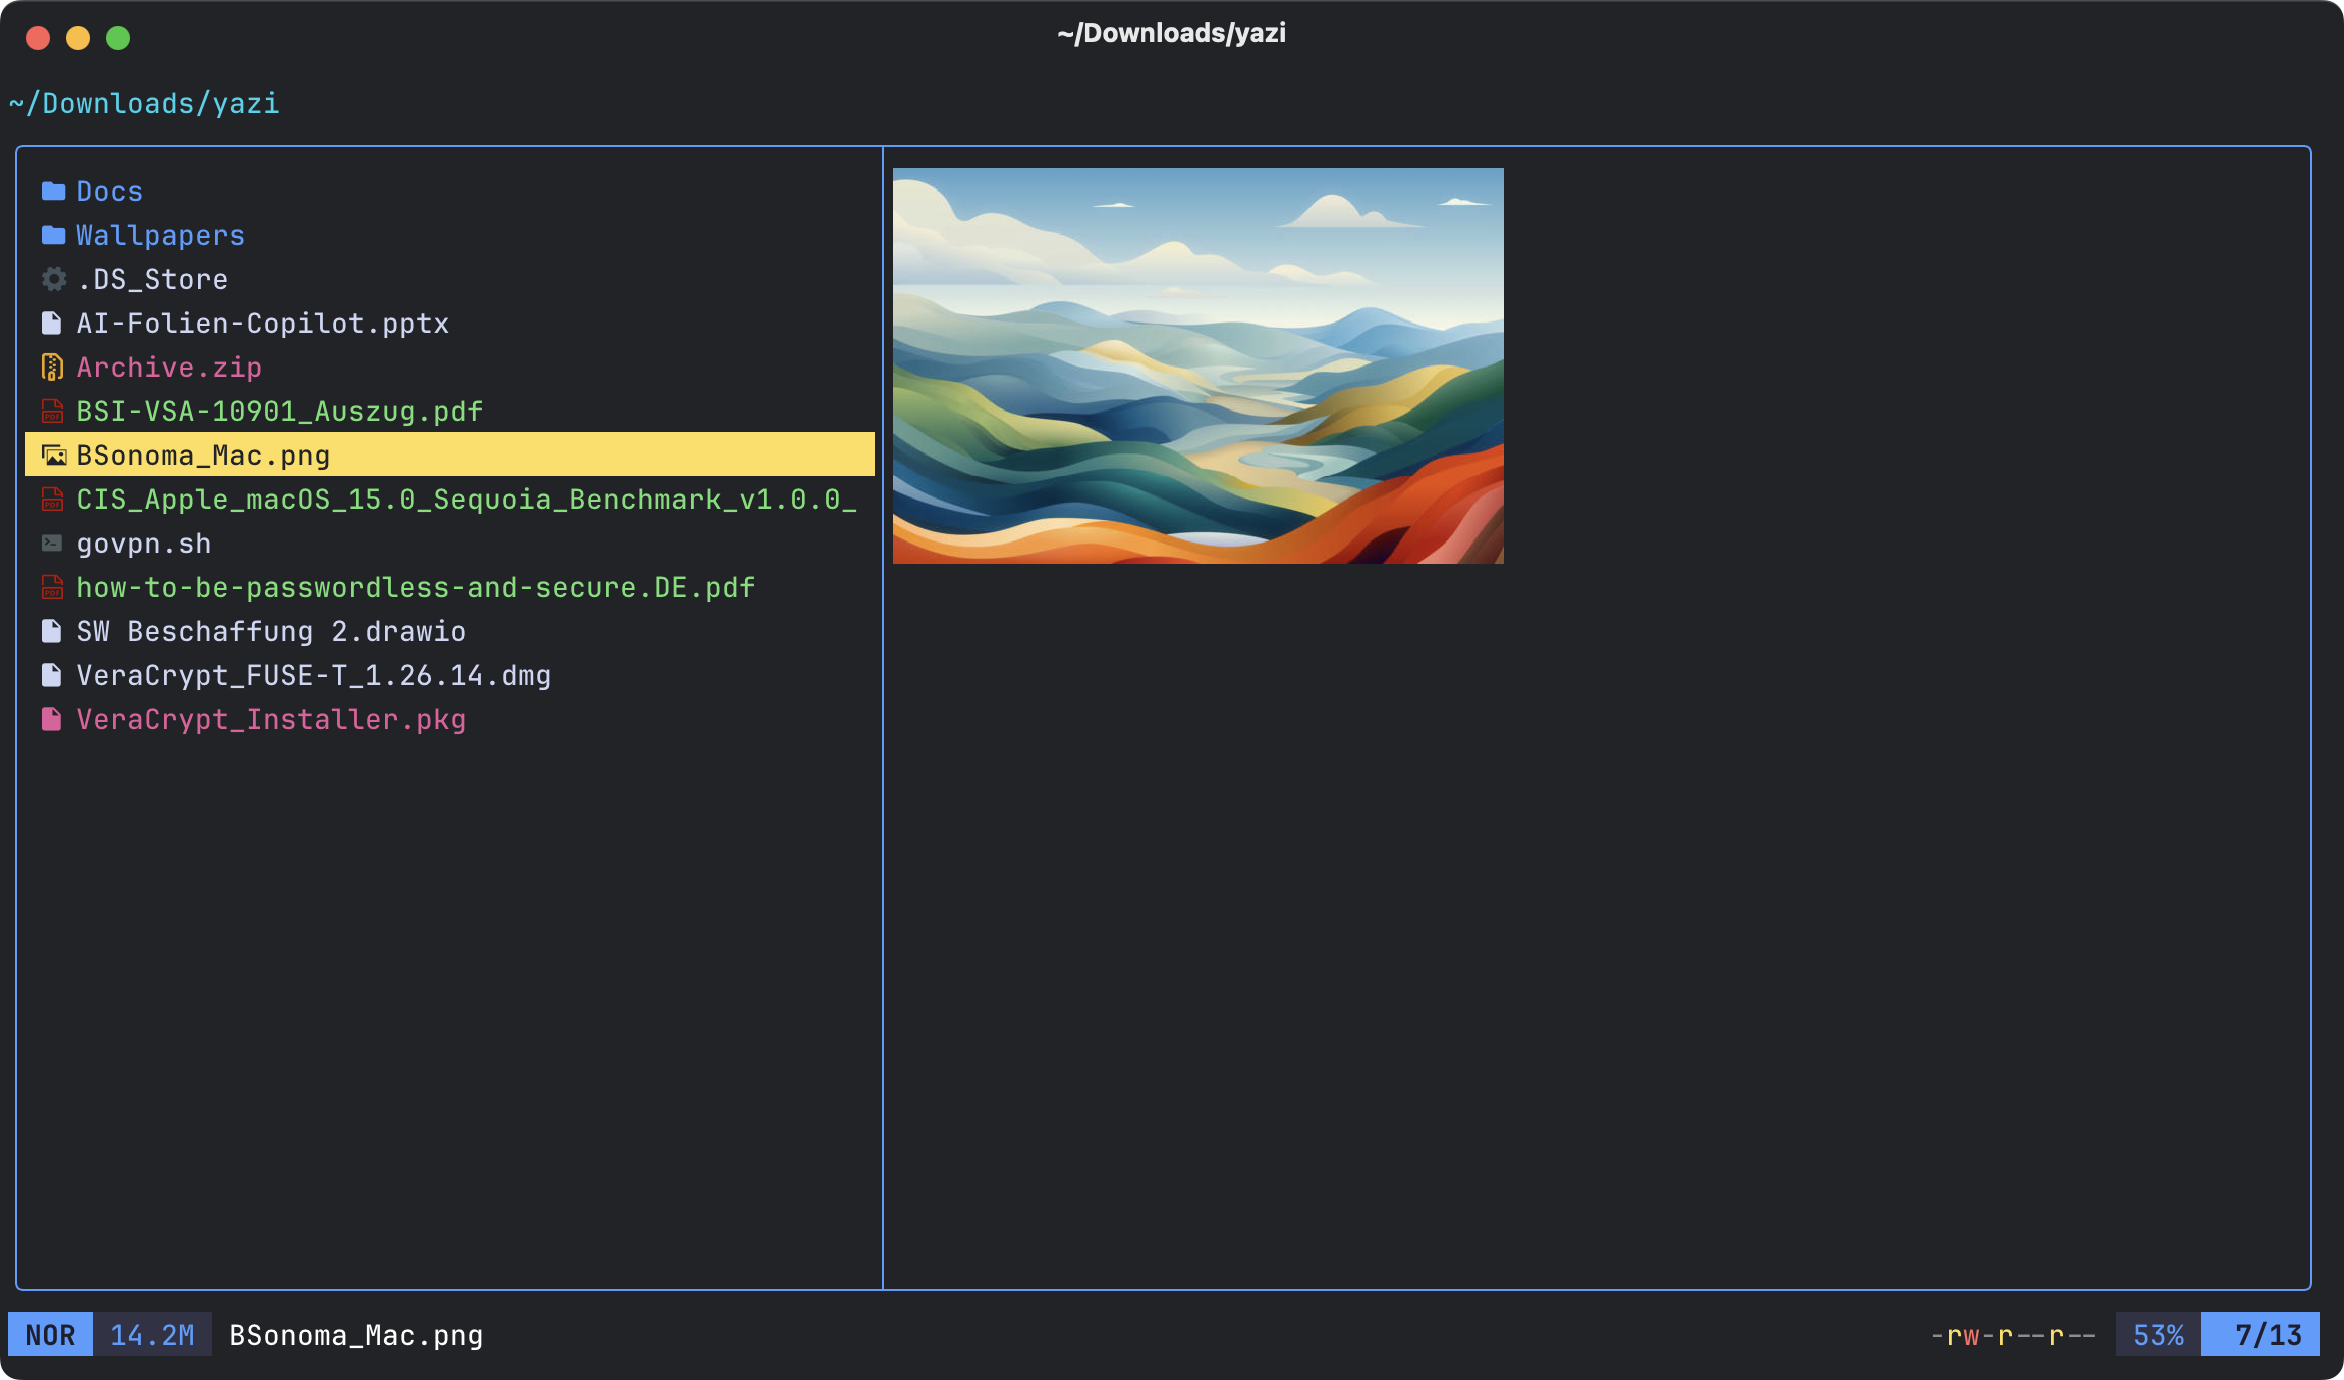2344x1380 pixels.
Task: Click the BSonoma_Mac.png name in status bar
Action: point(356,1335)
